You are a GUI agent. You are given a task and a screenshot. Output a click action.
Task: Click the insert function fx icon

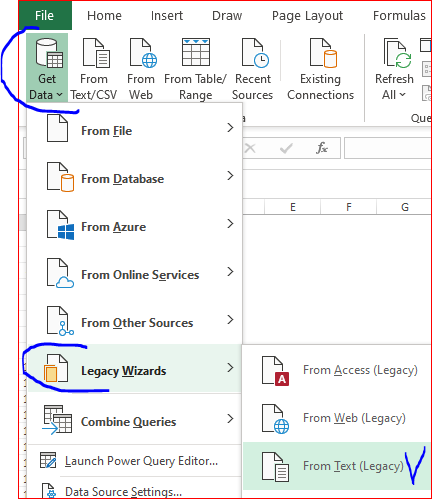tap(322, 148)
